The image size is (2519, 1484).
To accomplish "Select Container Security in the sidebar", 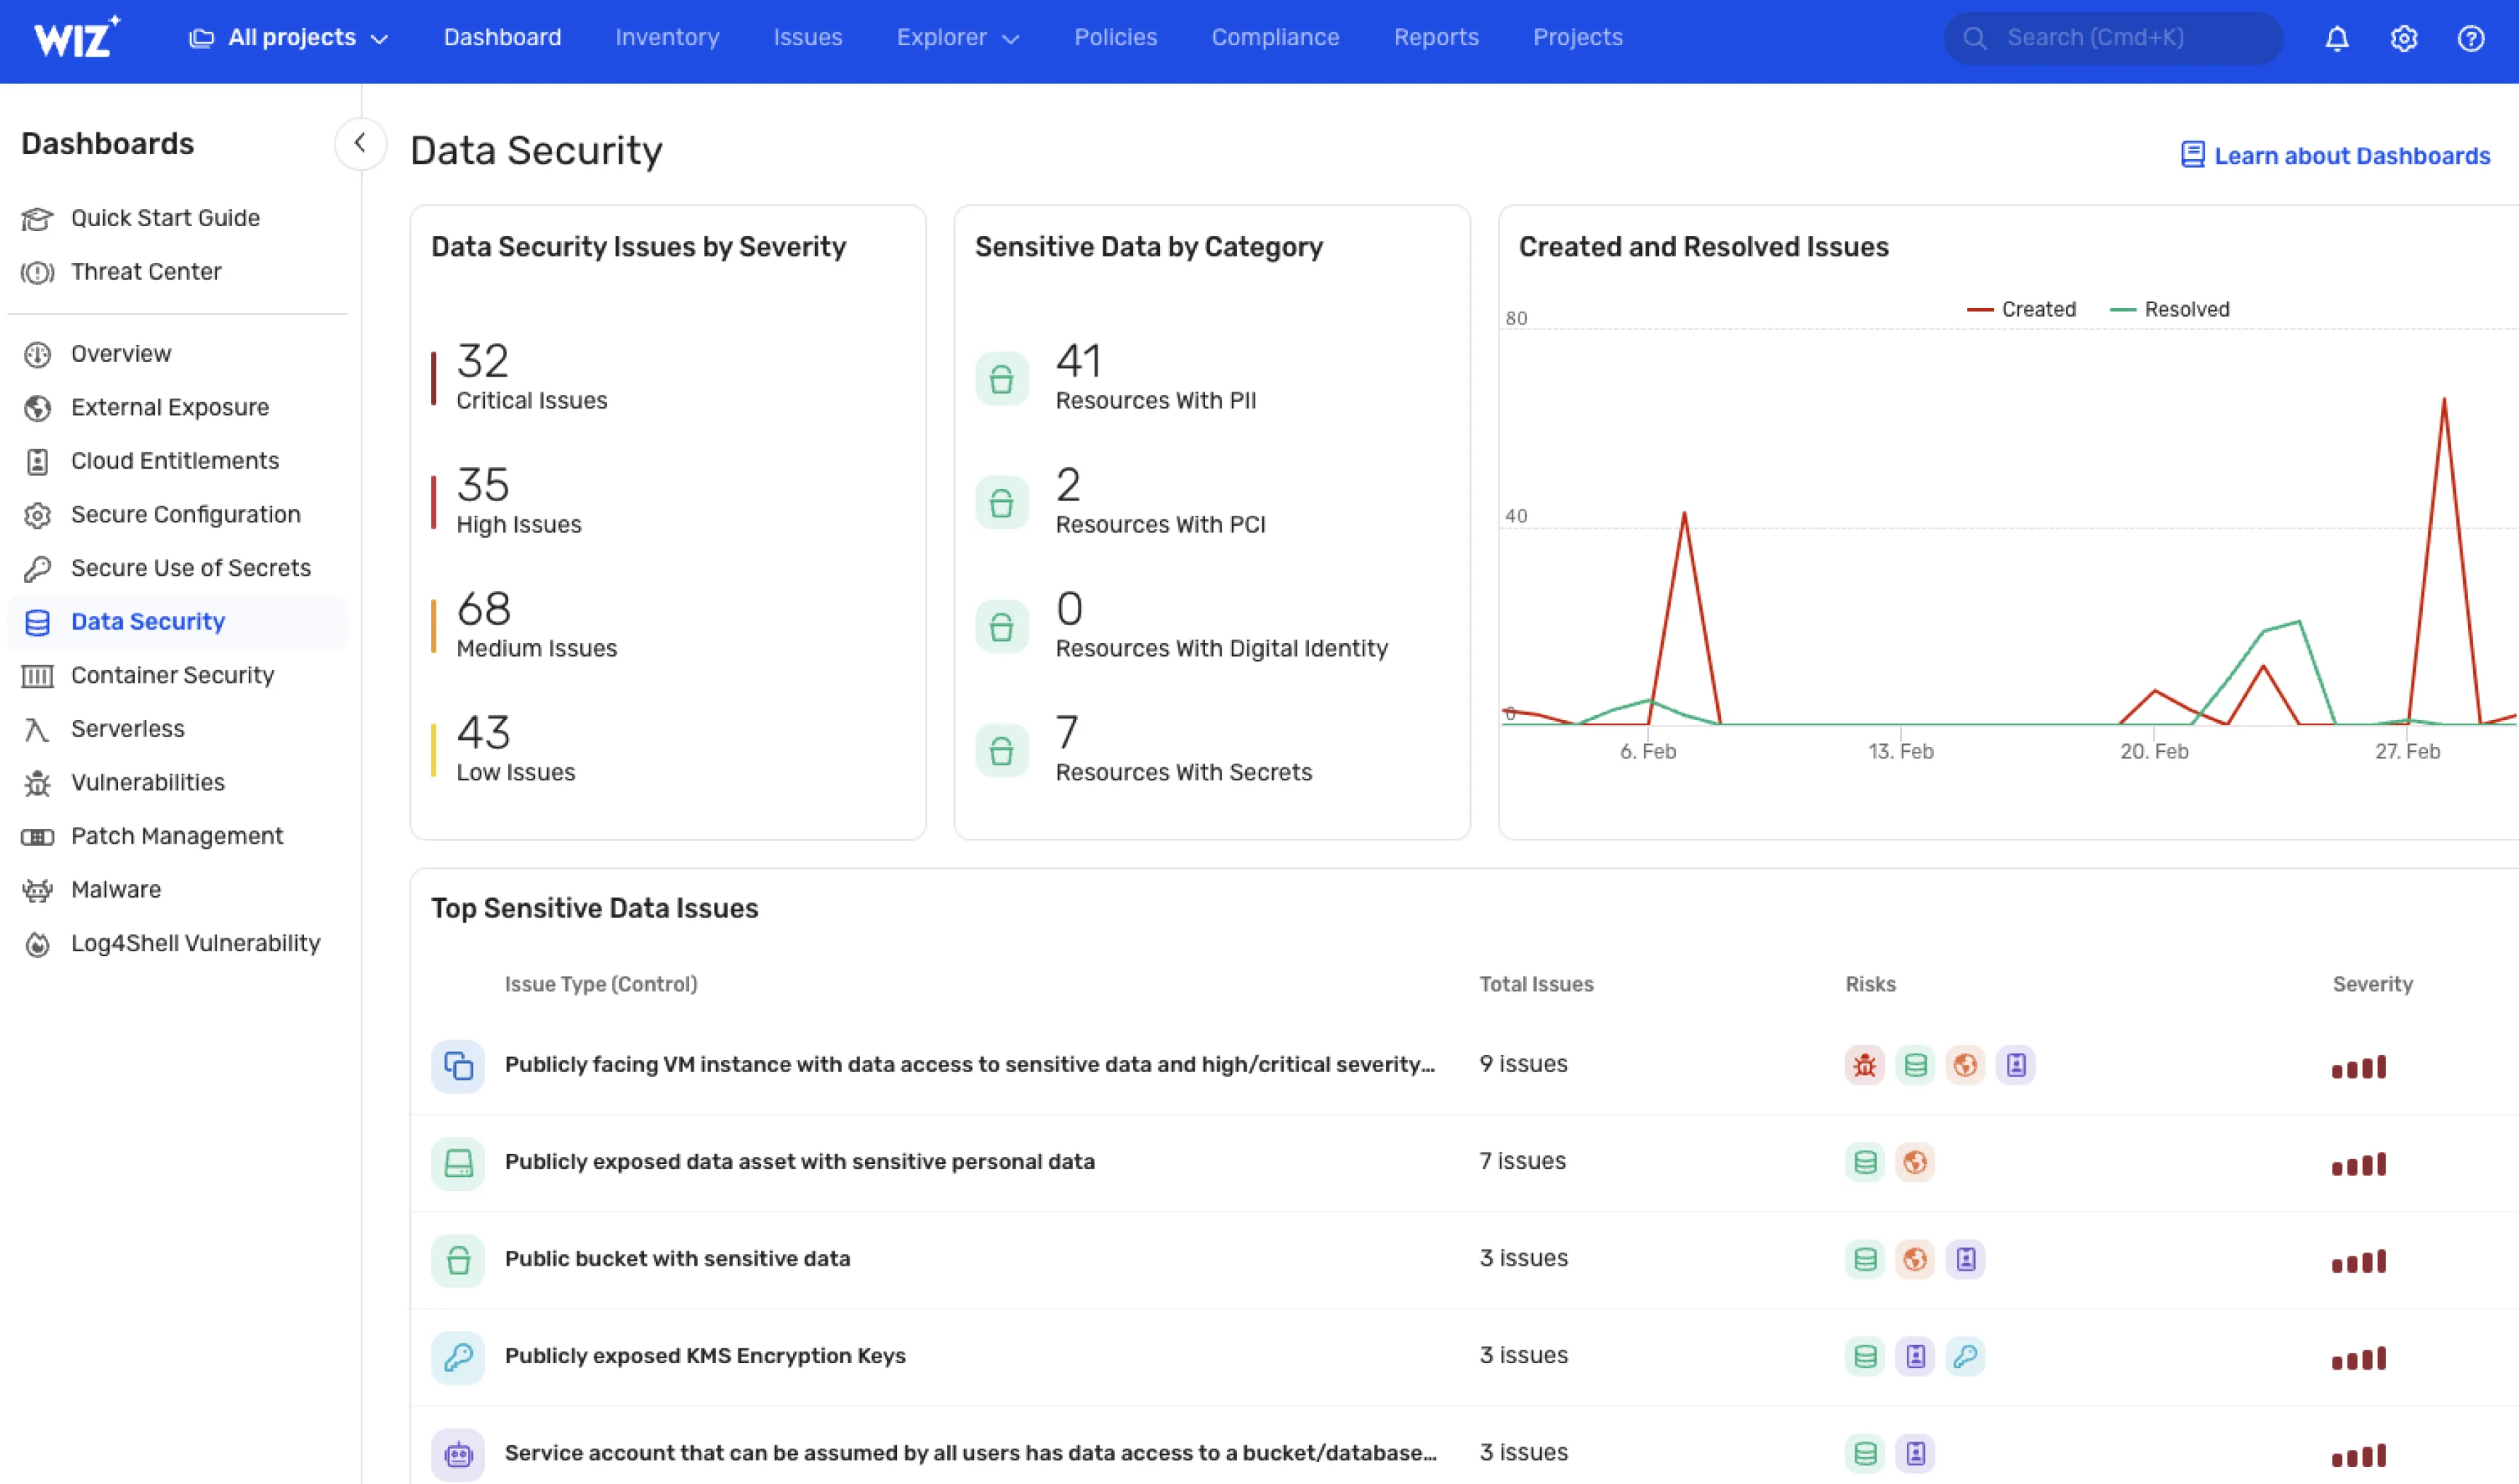I will [x=172, y=676].
